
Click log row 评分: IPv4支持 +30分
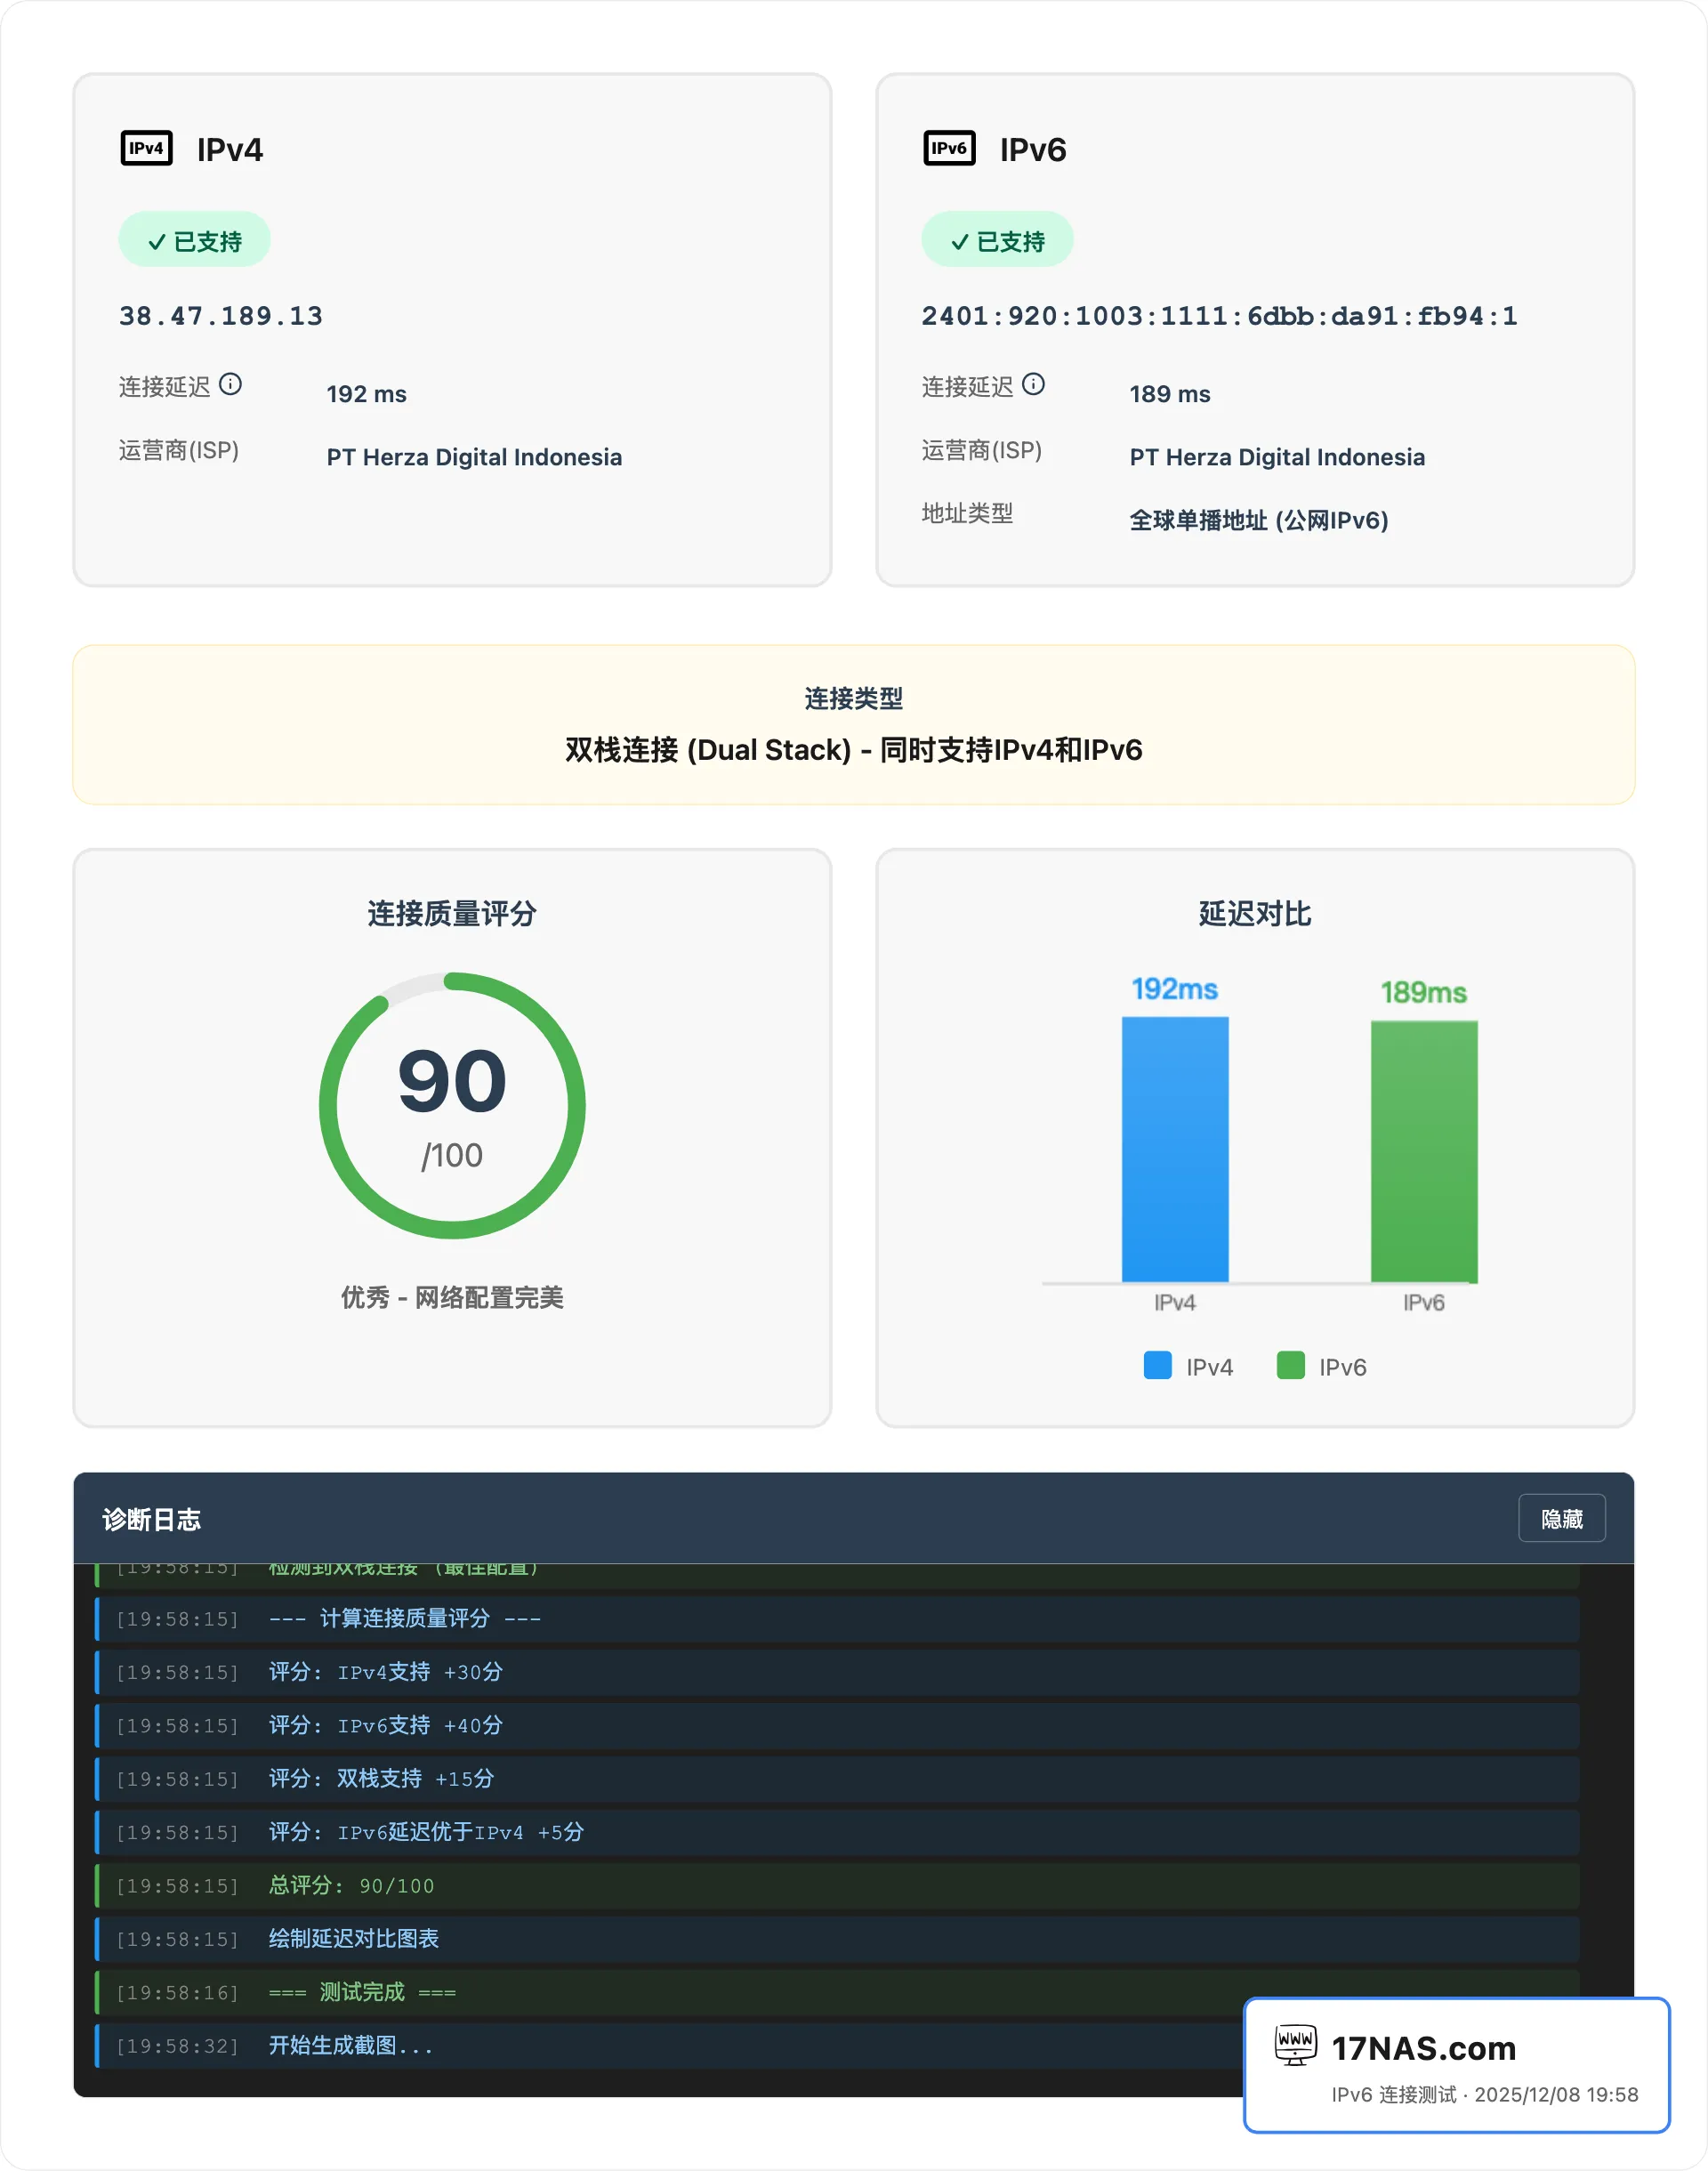click(x=837, y=1672)
